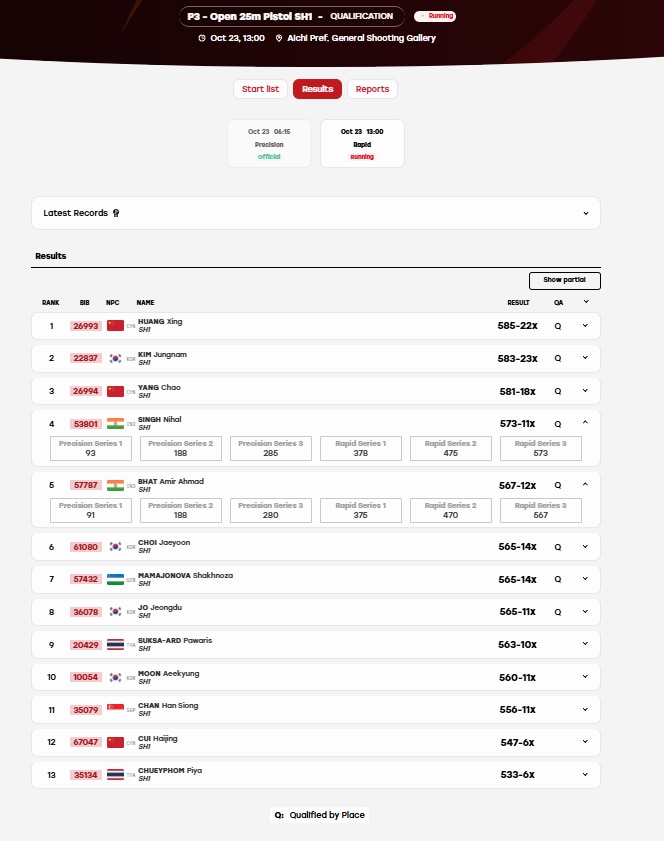664x841 pixels.
Task: Click the QUALIFICATION event title pill
Action: coord(292,17)
